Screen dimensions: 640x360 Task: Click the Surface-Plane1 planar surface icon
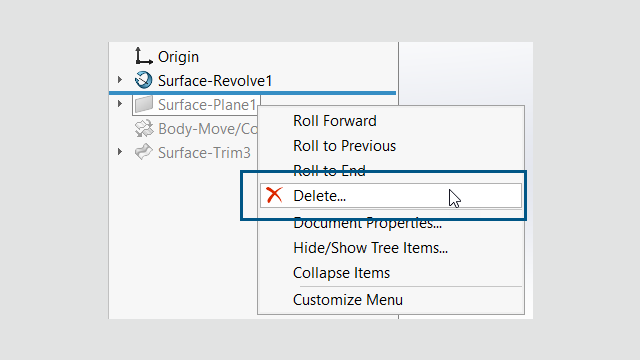pos(144,104)
